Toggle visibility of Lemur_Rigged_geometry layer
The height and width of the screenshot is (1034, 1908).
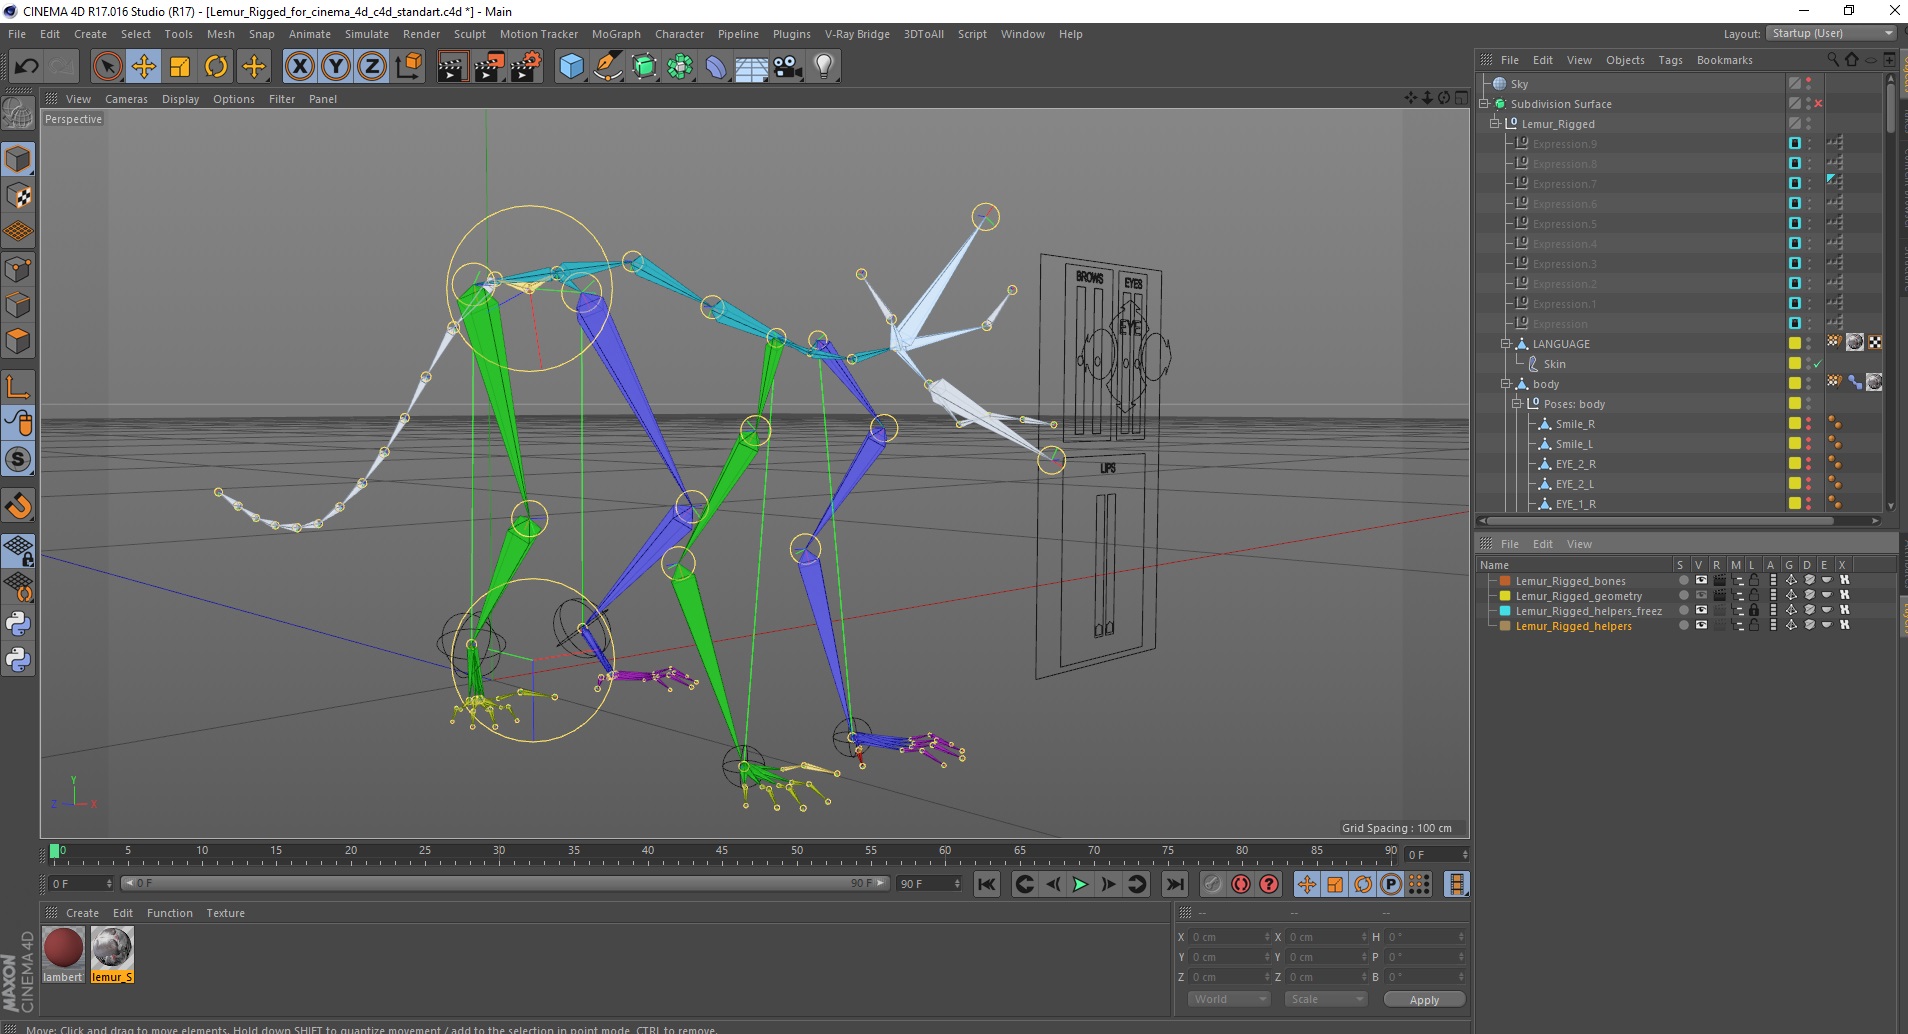point(1701,595)
